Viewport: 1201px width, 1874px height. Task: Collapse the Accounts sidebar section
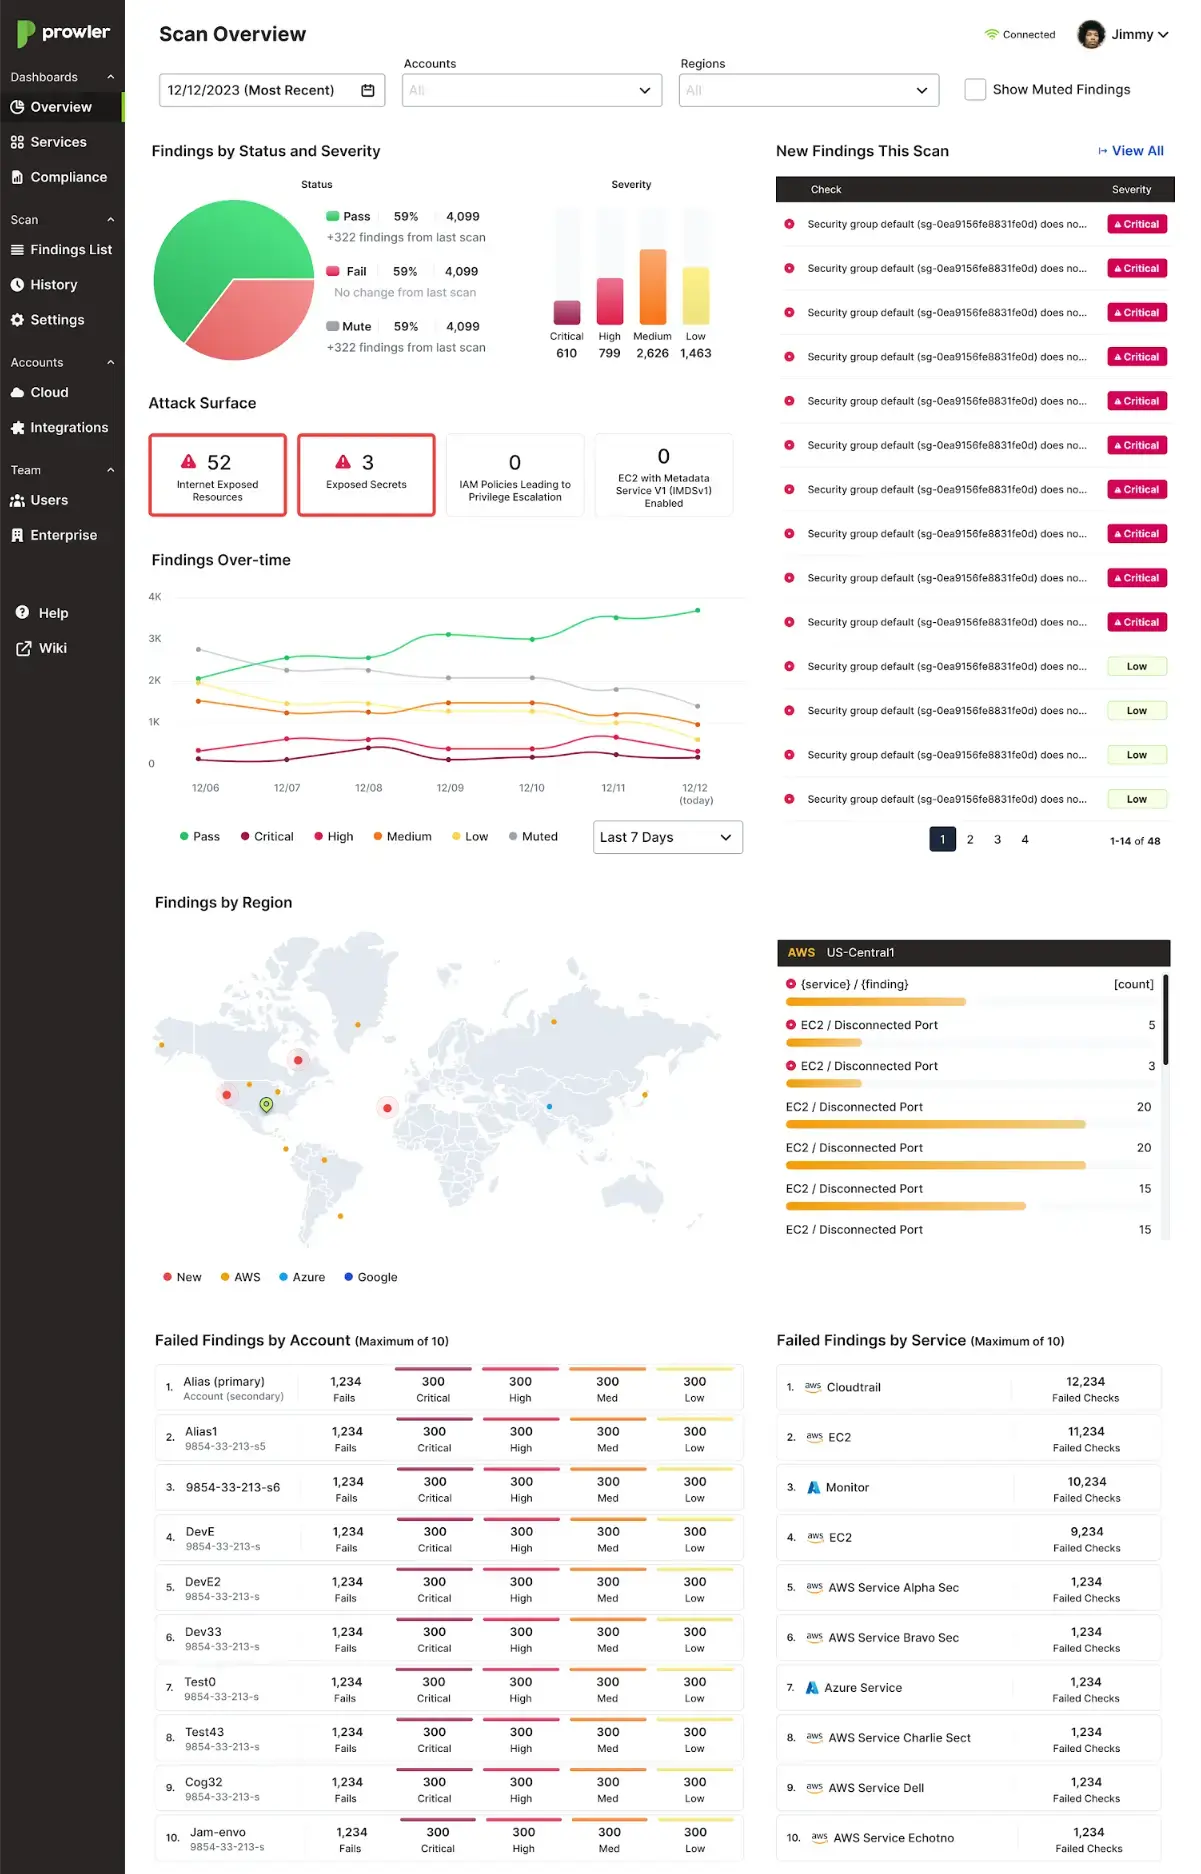point(110,362)
